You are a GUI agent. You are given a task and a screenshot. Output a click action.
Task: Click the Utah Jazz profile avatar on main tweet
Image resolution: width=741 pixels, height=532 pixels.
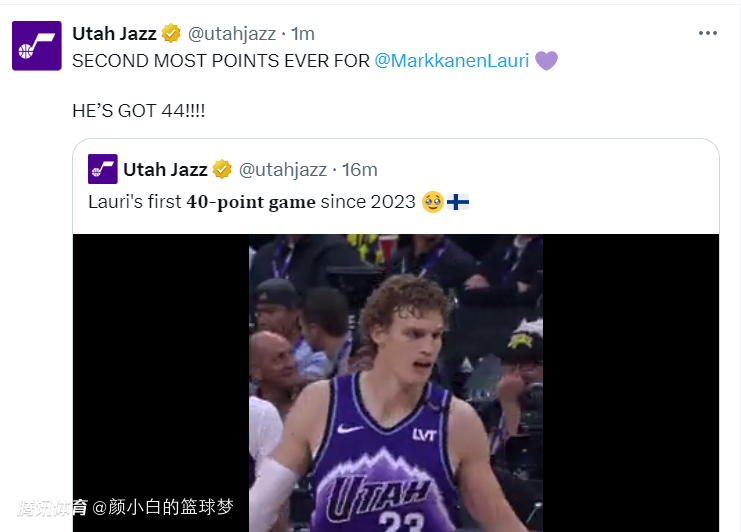[37, 45]
